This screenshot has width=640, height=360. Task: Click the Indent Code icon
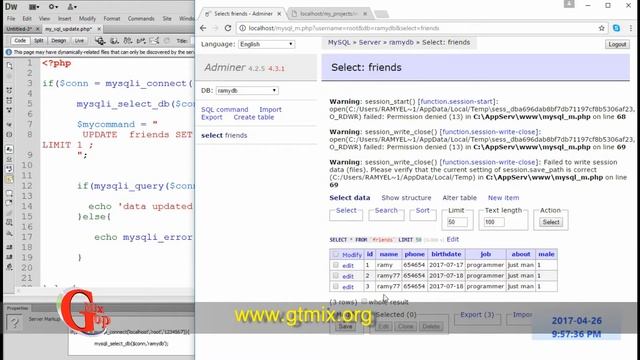tap(9, 247)
